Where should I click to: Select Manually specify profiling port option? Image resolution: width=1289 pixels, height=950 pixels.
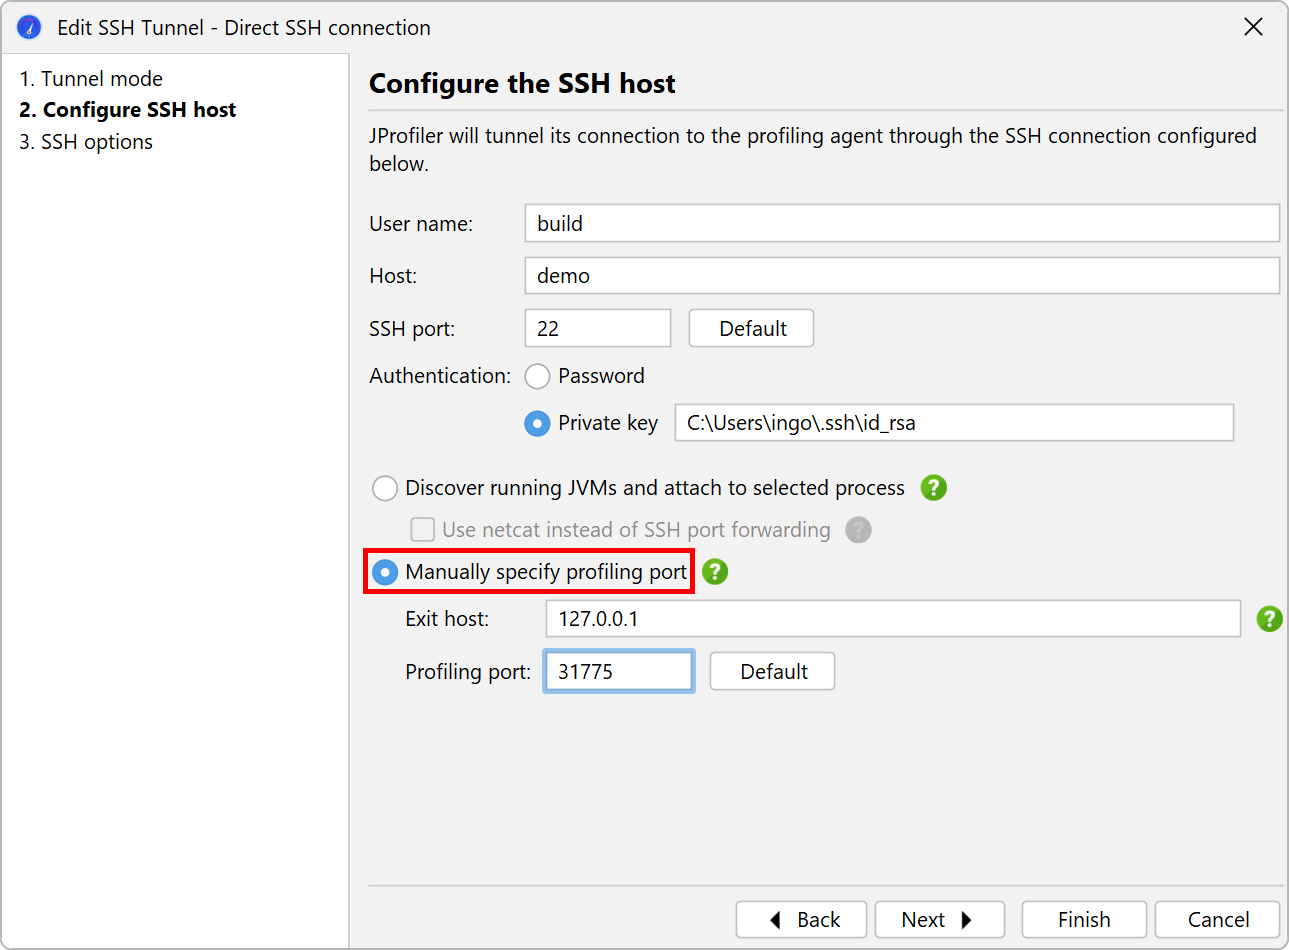(x=385, y=572)
